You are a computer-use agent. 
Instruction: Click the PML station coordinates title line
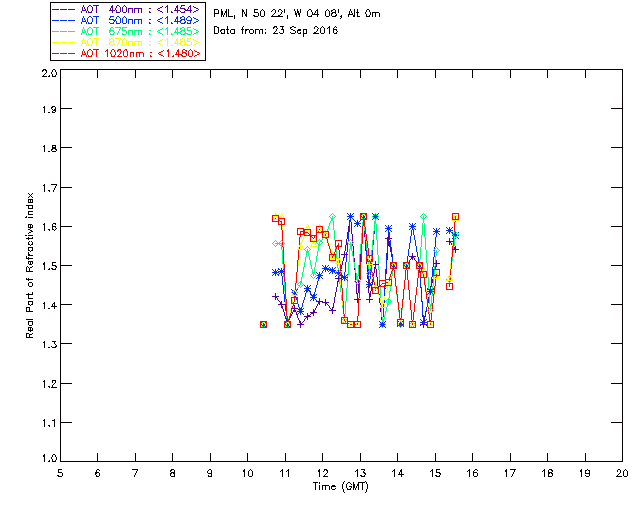point(297,14)
